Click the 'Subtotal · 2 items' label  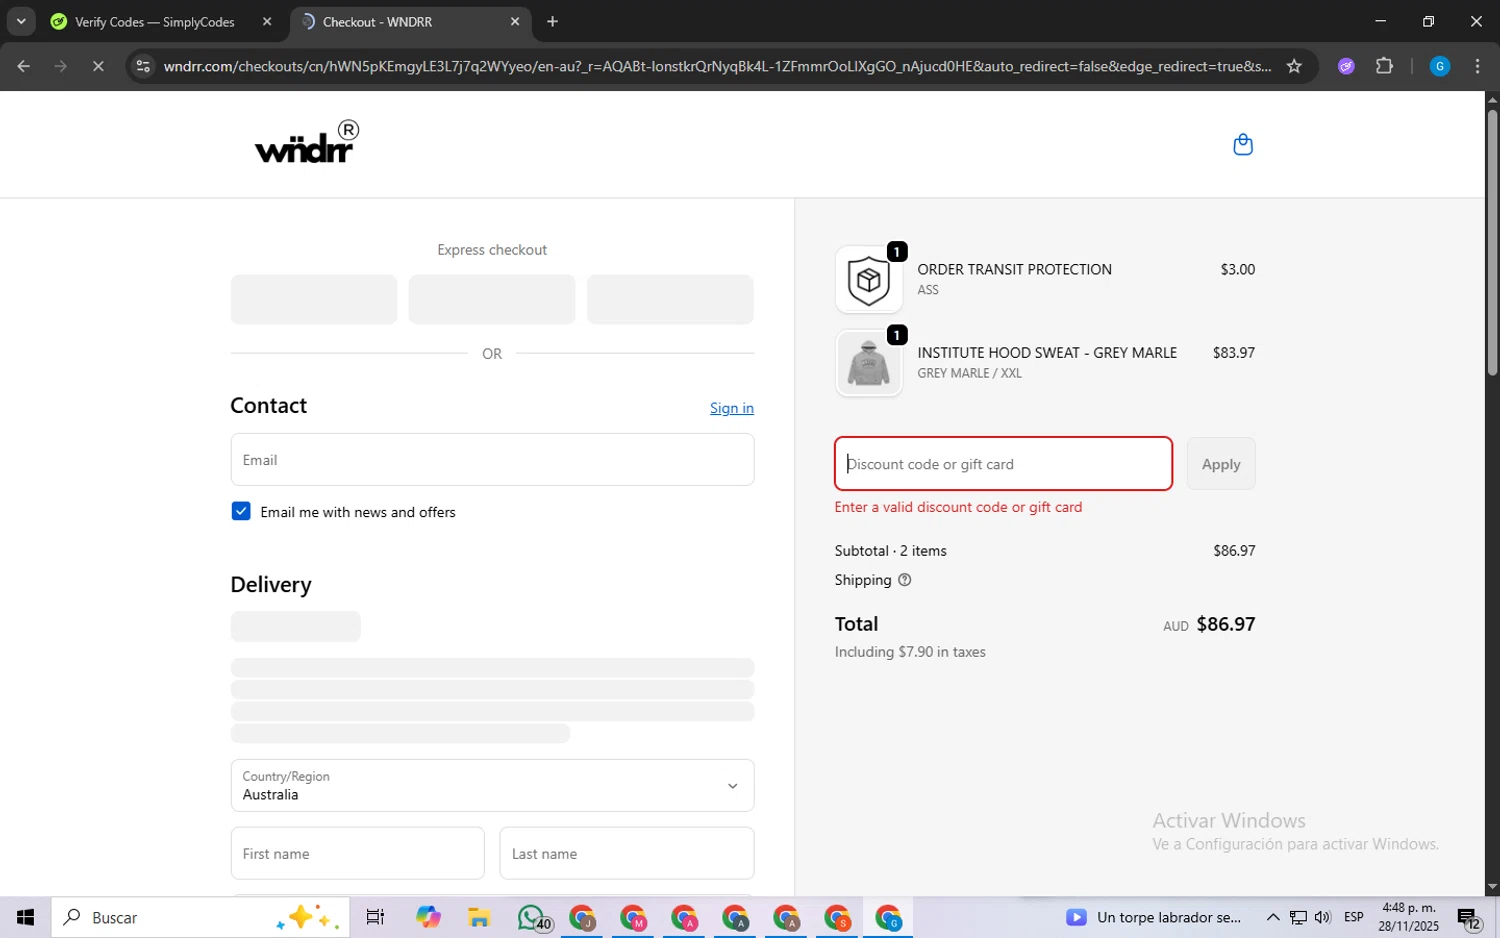pos(890,551)
